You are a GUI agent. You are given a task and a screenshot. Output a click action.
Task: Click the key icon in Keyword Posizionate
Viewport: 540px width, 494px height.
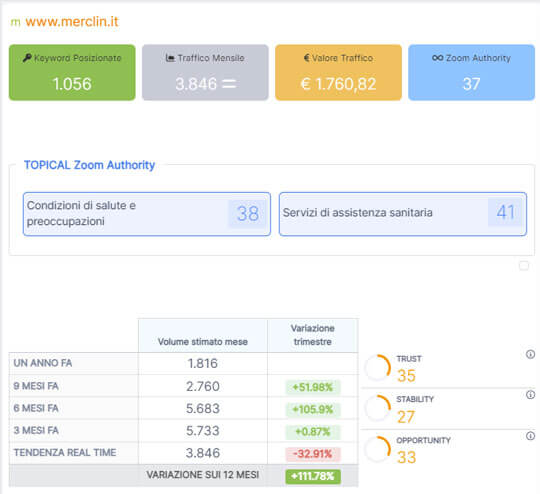(x=27, y=58)
